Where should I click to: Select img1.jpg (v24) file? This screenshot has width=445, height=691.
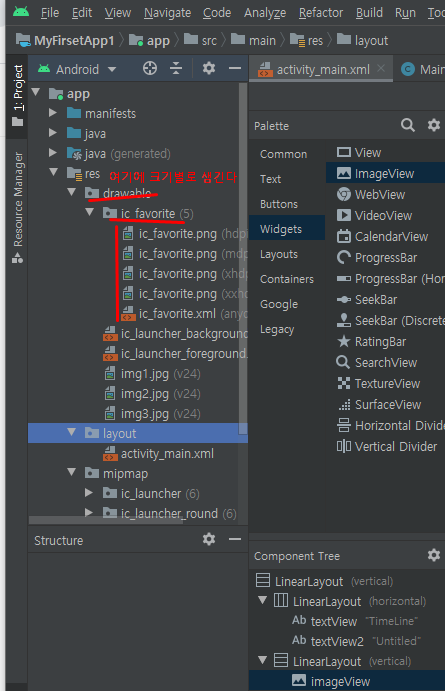(152, 374)
